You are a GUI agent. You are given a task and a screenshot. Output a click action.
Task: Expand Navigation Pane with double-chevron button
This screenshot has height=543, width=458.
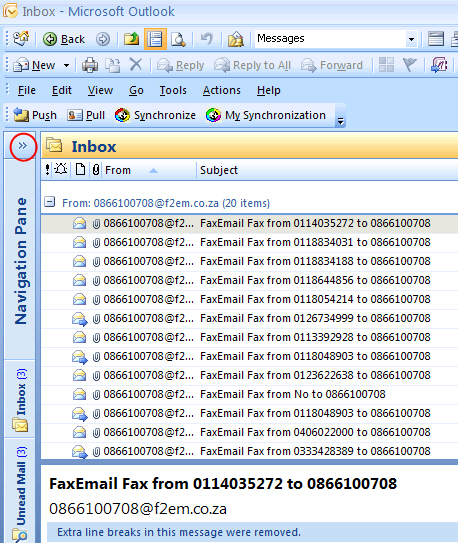(x=23, y=146)
